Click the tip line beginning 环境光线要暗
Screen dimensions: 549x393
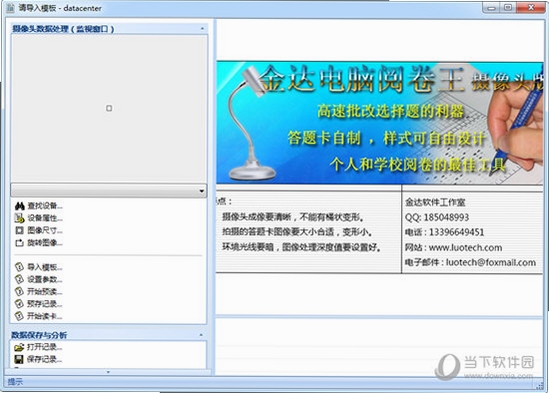[x=302, y=247]
